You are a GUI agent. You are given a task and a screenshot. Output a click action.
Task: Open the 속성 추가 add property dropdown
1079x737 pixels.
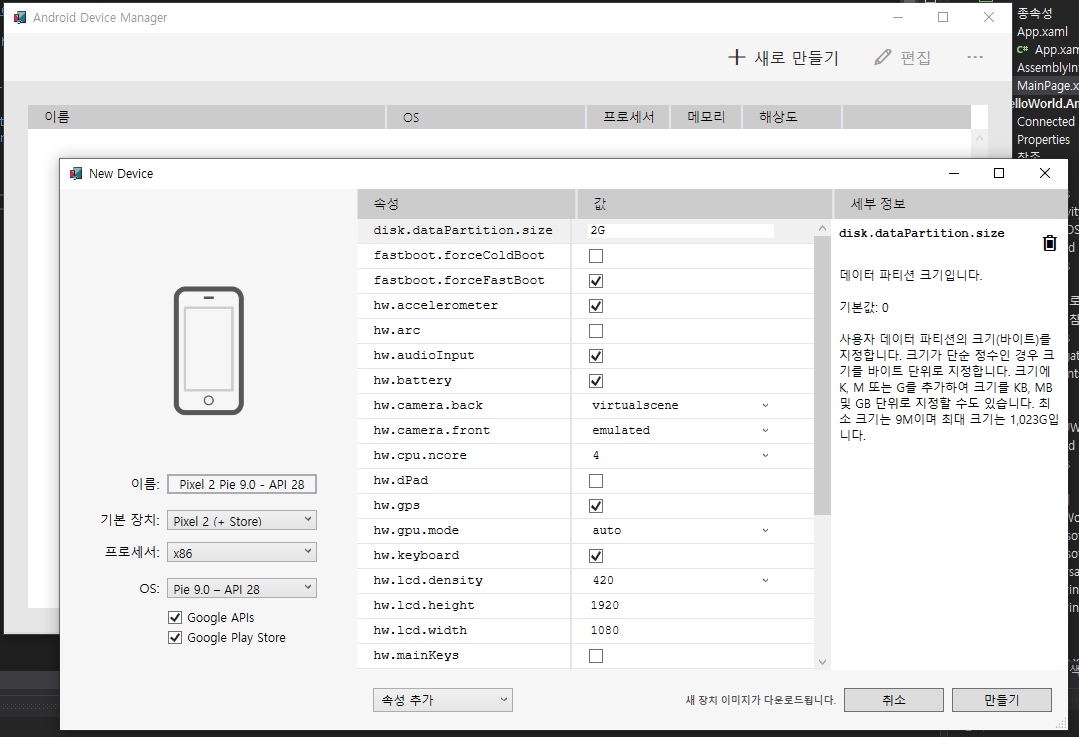click(442, 700)
